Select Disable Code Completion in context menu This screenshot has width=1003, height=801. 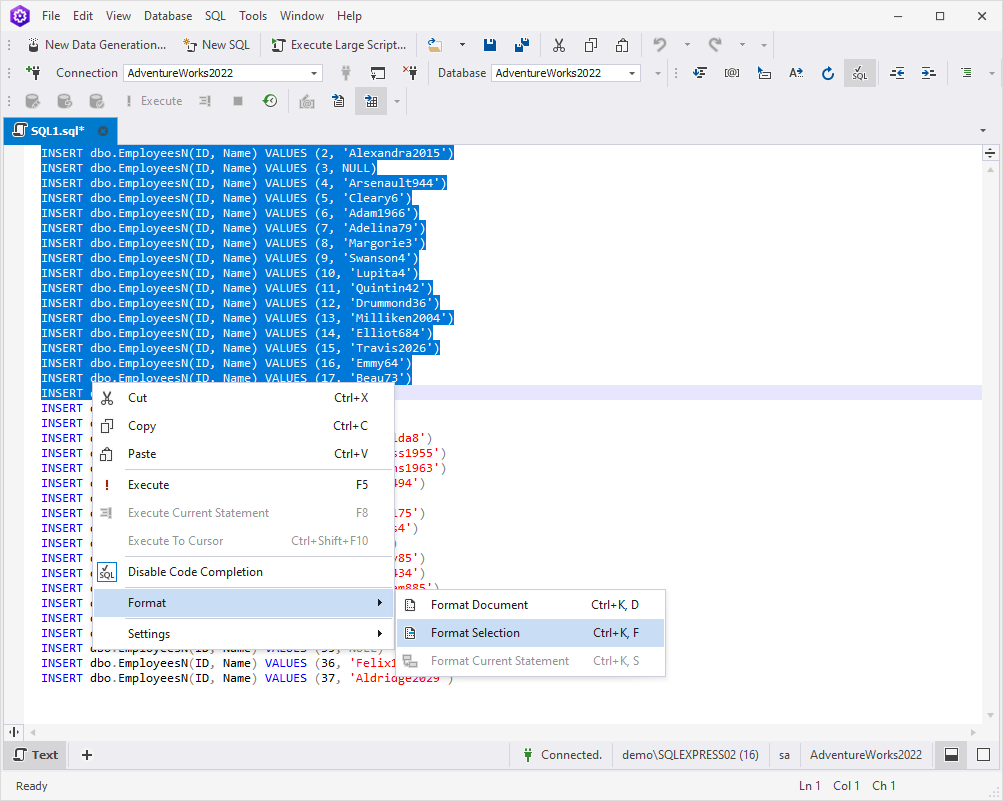(243, 572)
